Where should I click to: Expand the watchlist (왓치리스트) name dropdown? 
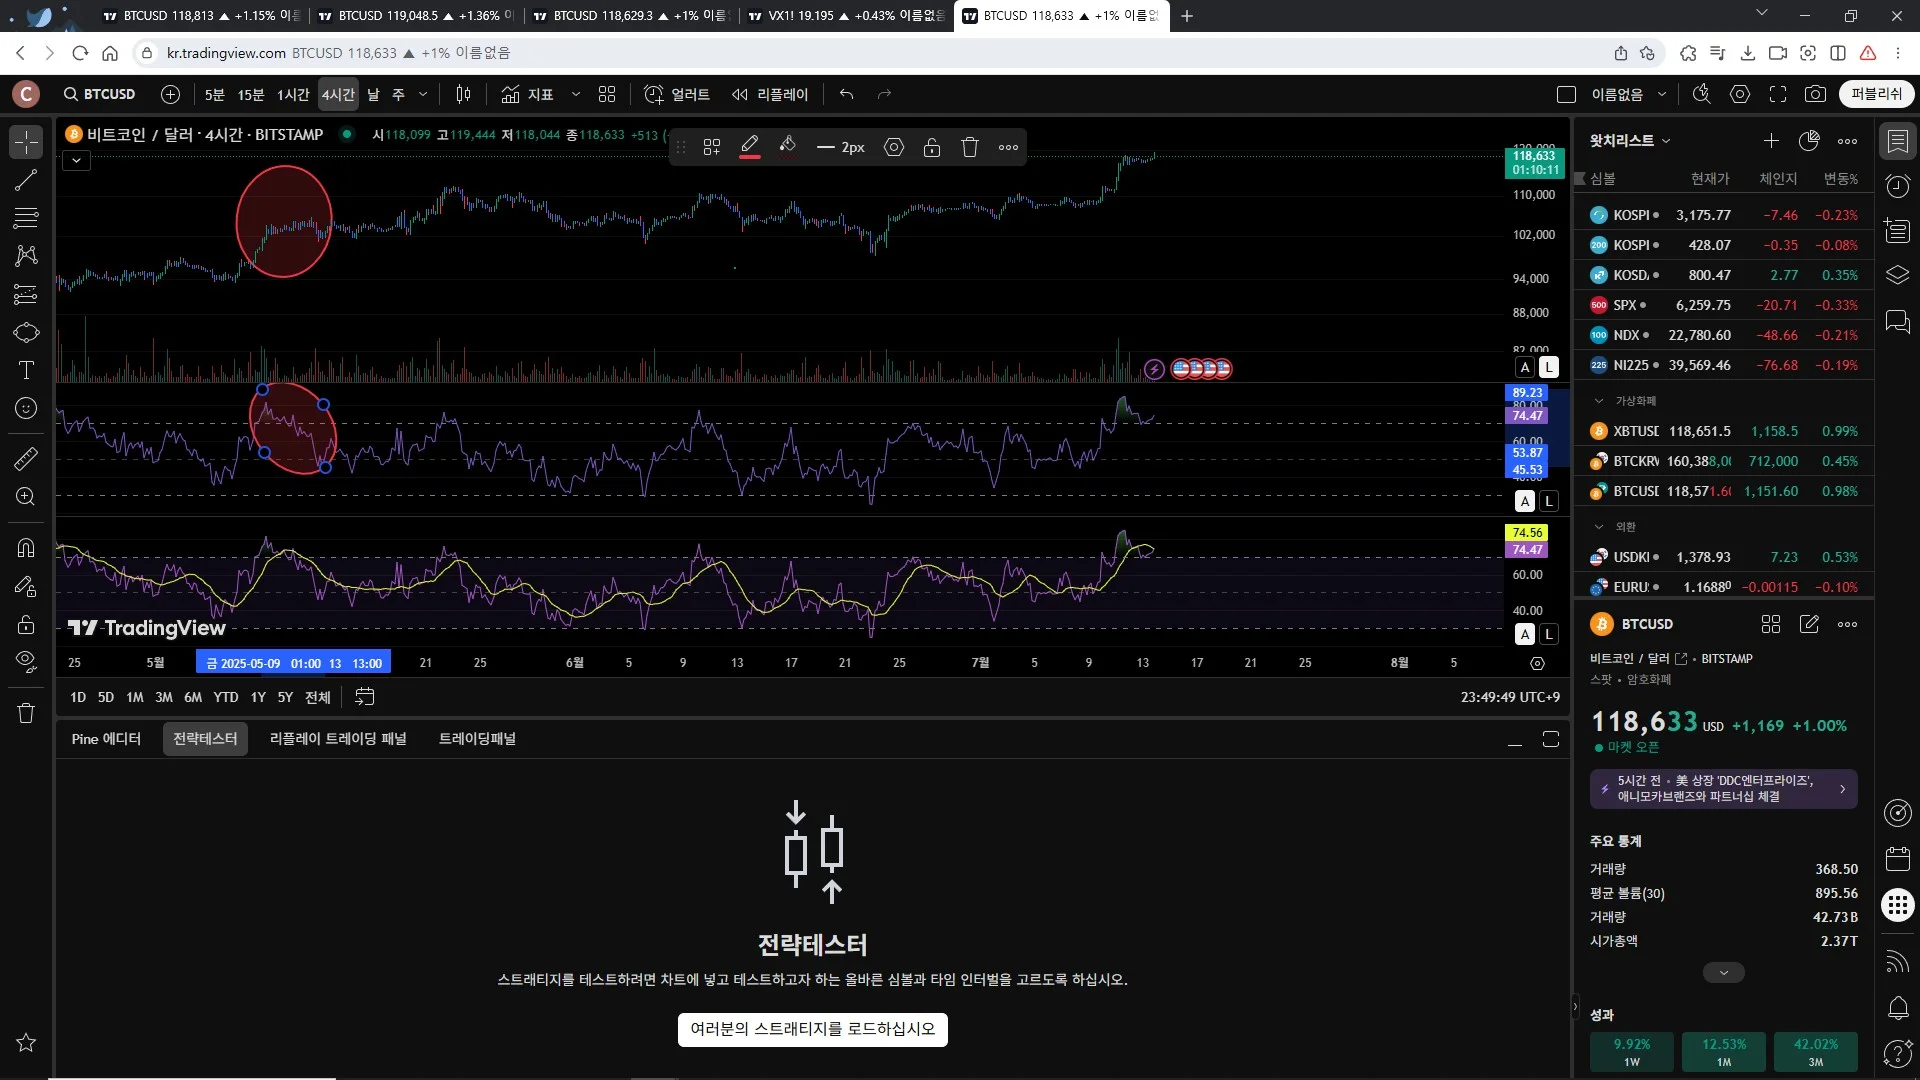(1630, 141)
